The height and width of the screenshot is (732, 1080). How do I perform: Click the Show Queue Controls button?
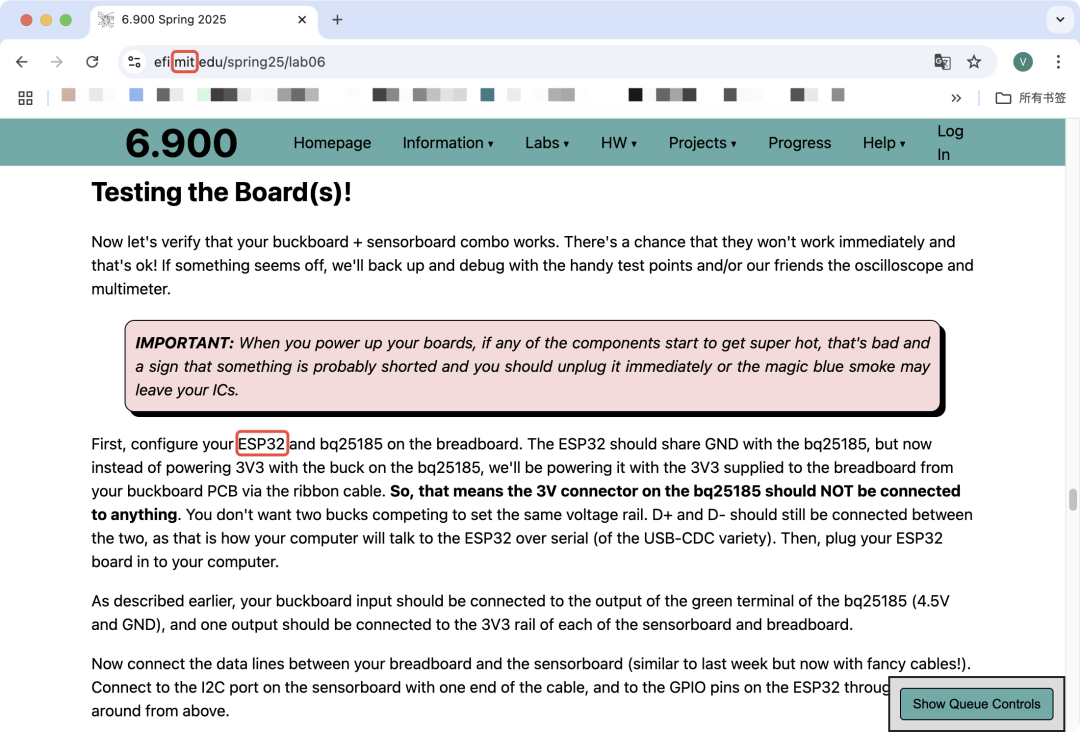pos(976,704)
